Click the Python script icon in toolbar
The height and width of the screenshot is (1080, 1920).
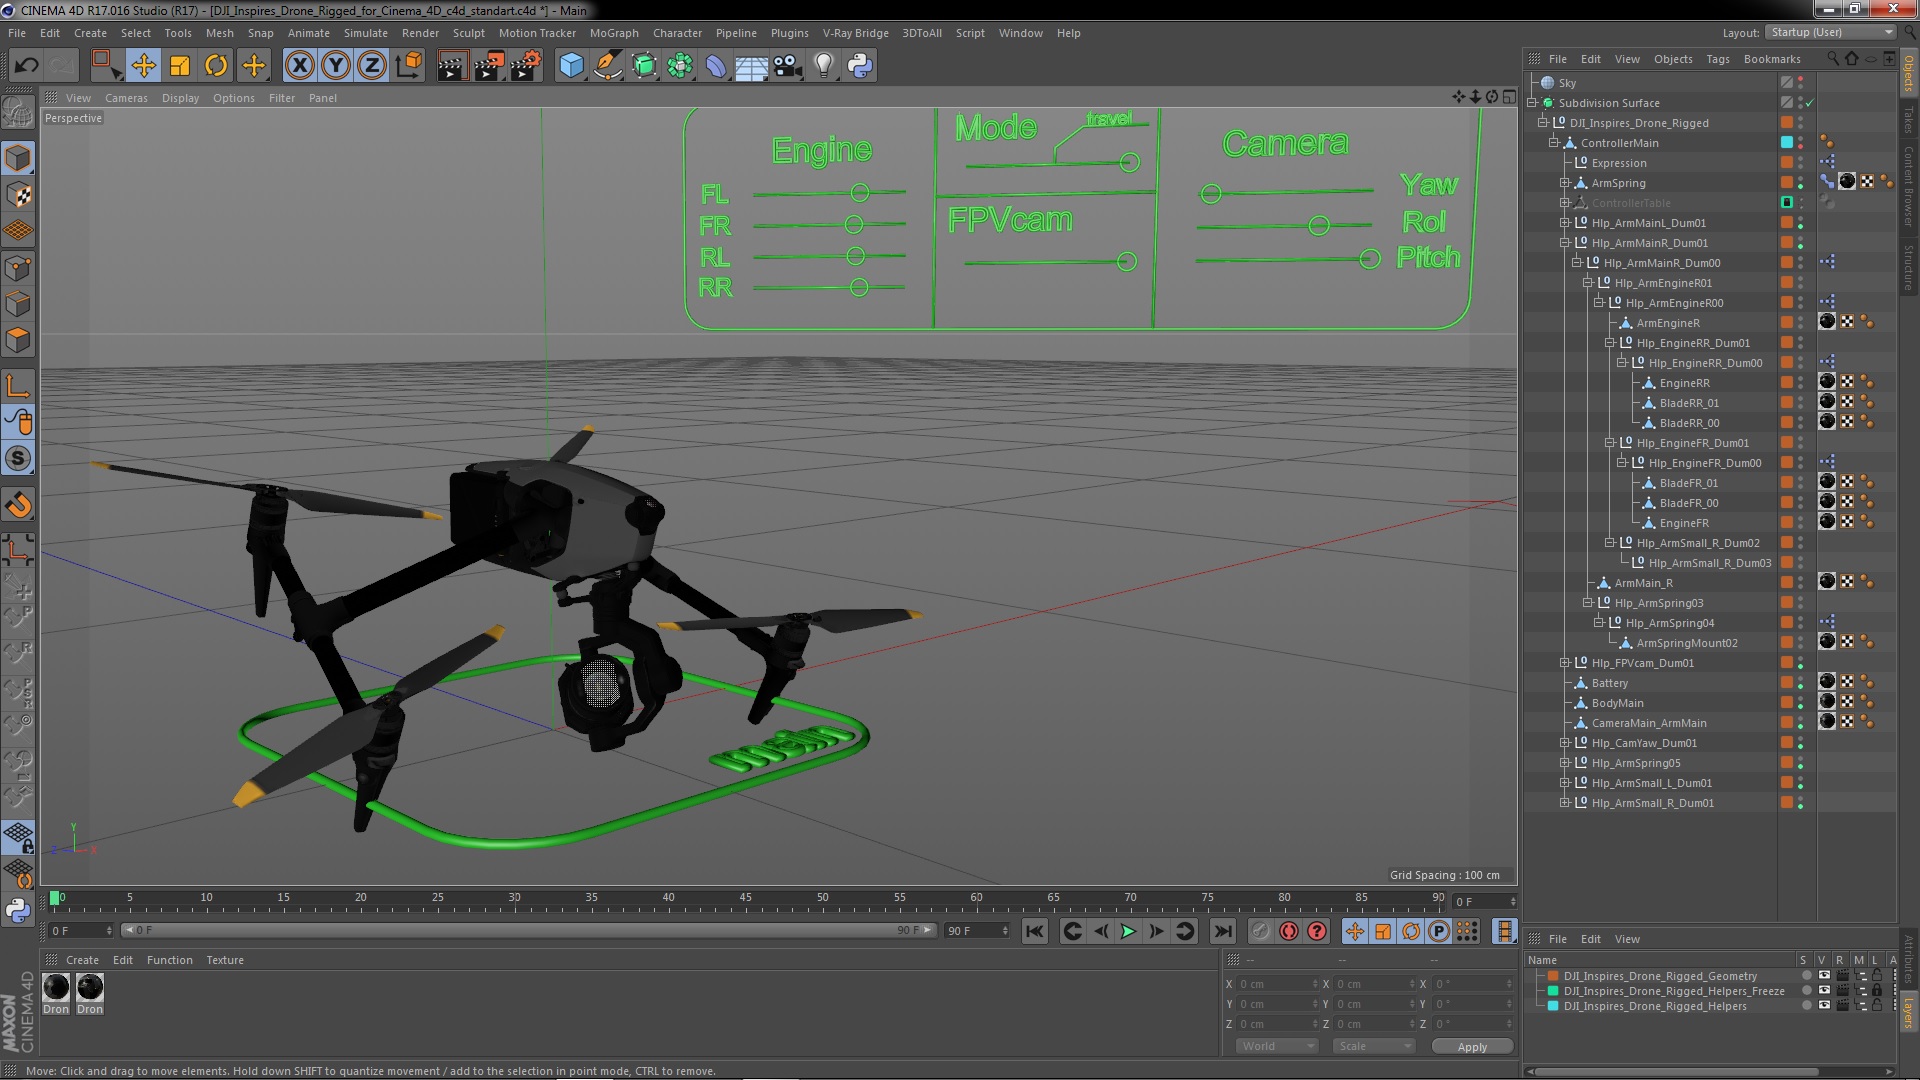(x=860, y=66)
